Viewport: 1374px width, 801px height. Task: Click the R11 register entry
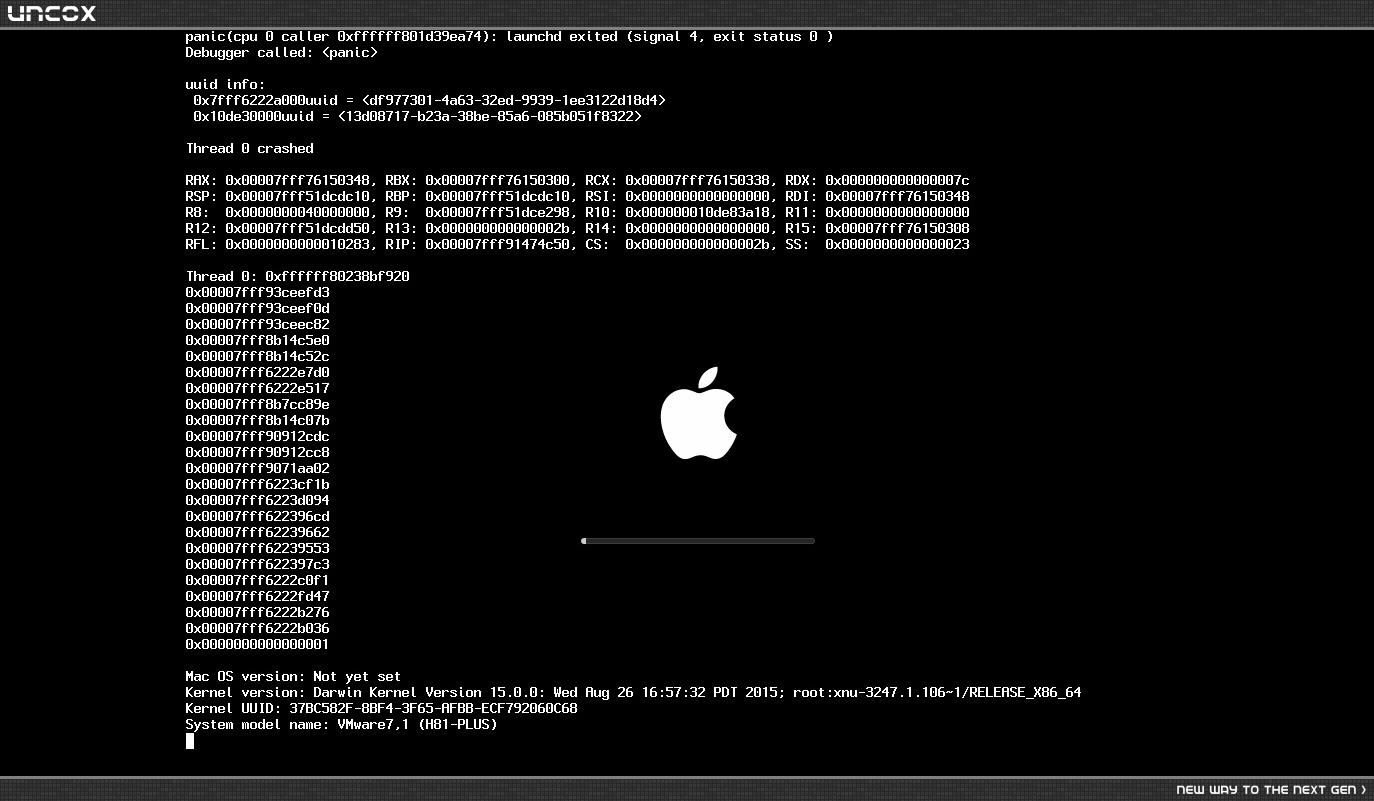[x=878, y=213]
